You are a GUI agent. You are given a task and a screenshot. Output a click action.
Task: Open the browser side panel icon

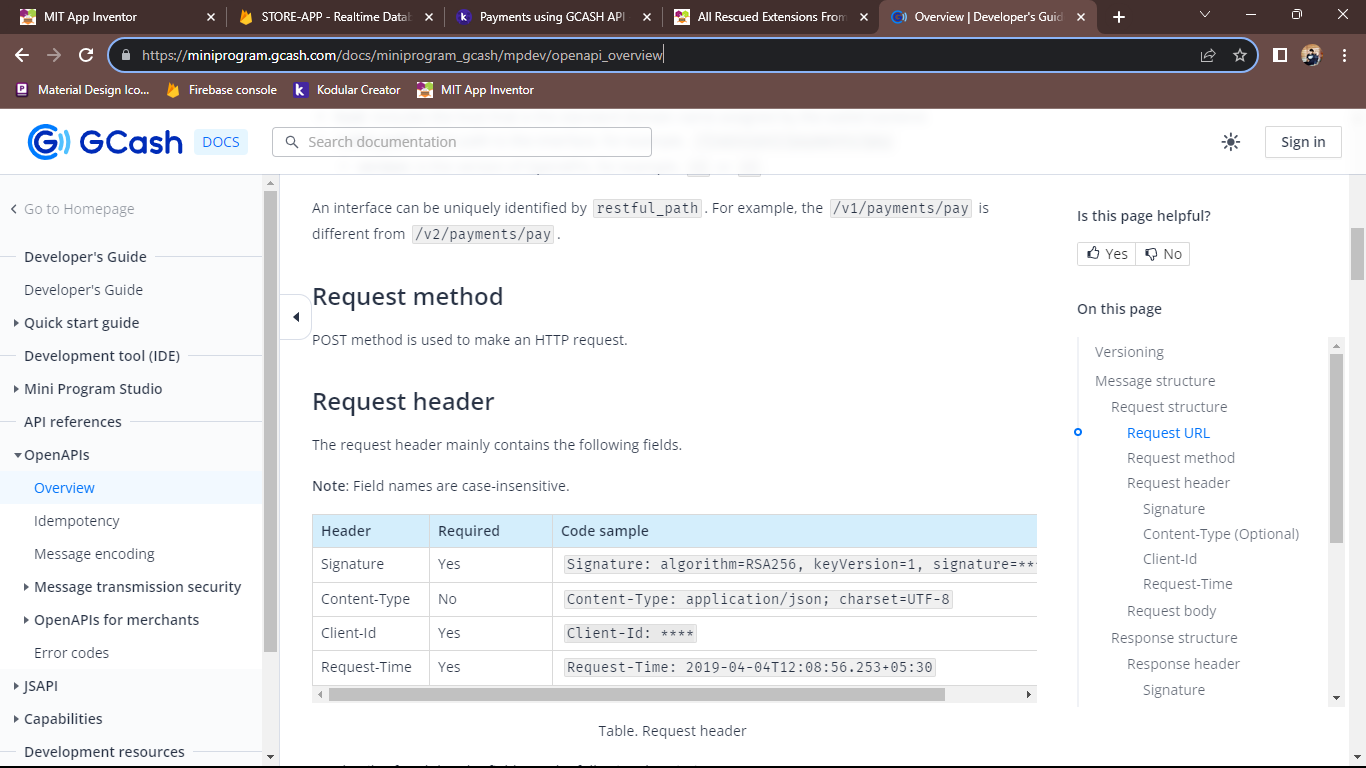[1280, 55]
